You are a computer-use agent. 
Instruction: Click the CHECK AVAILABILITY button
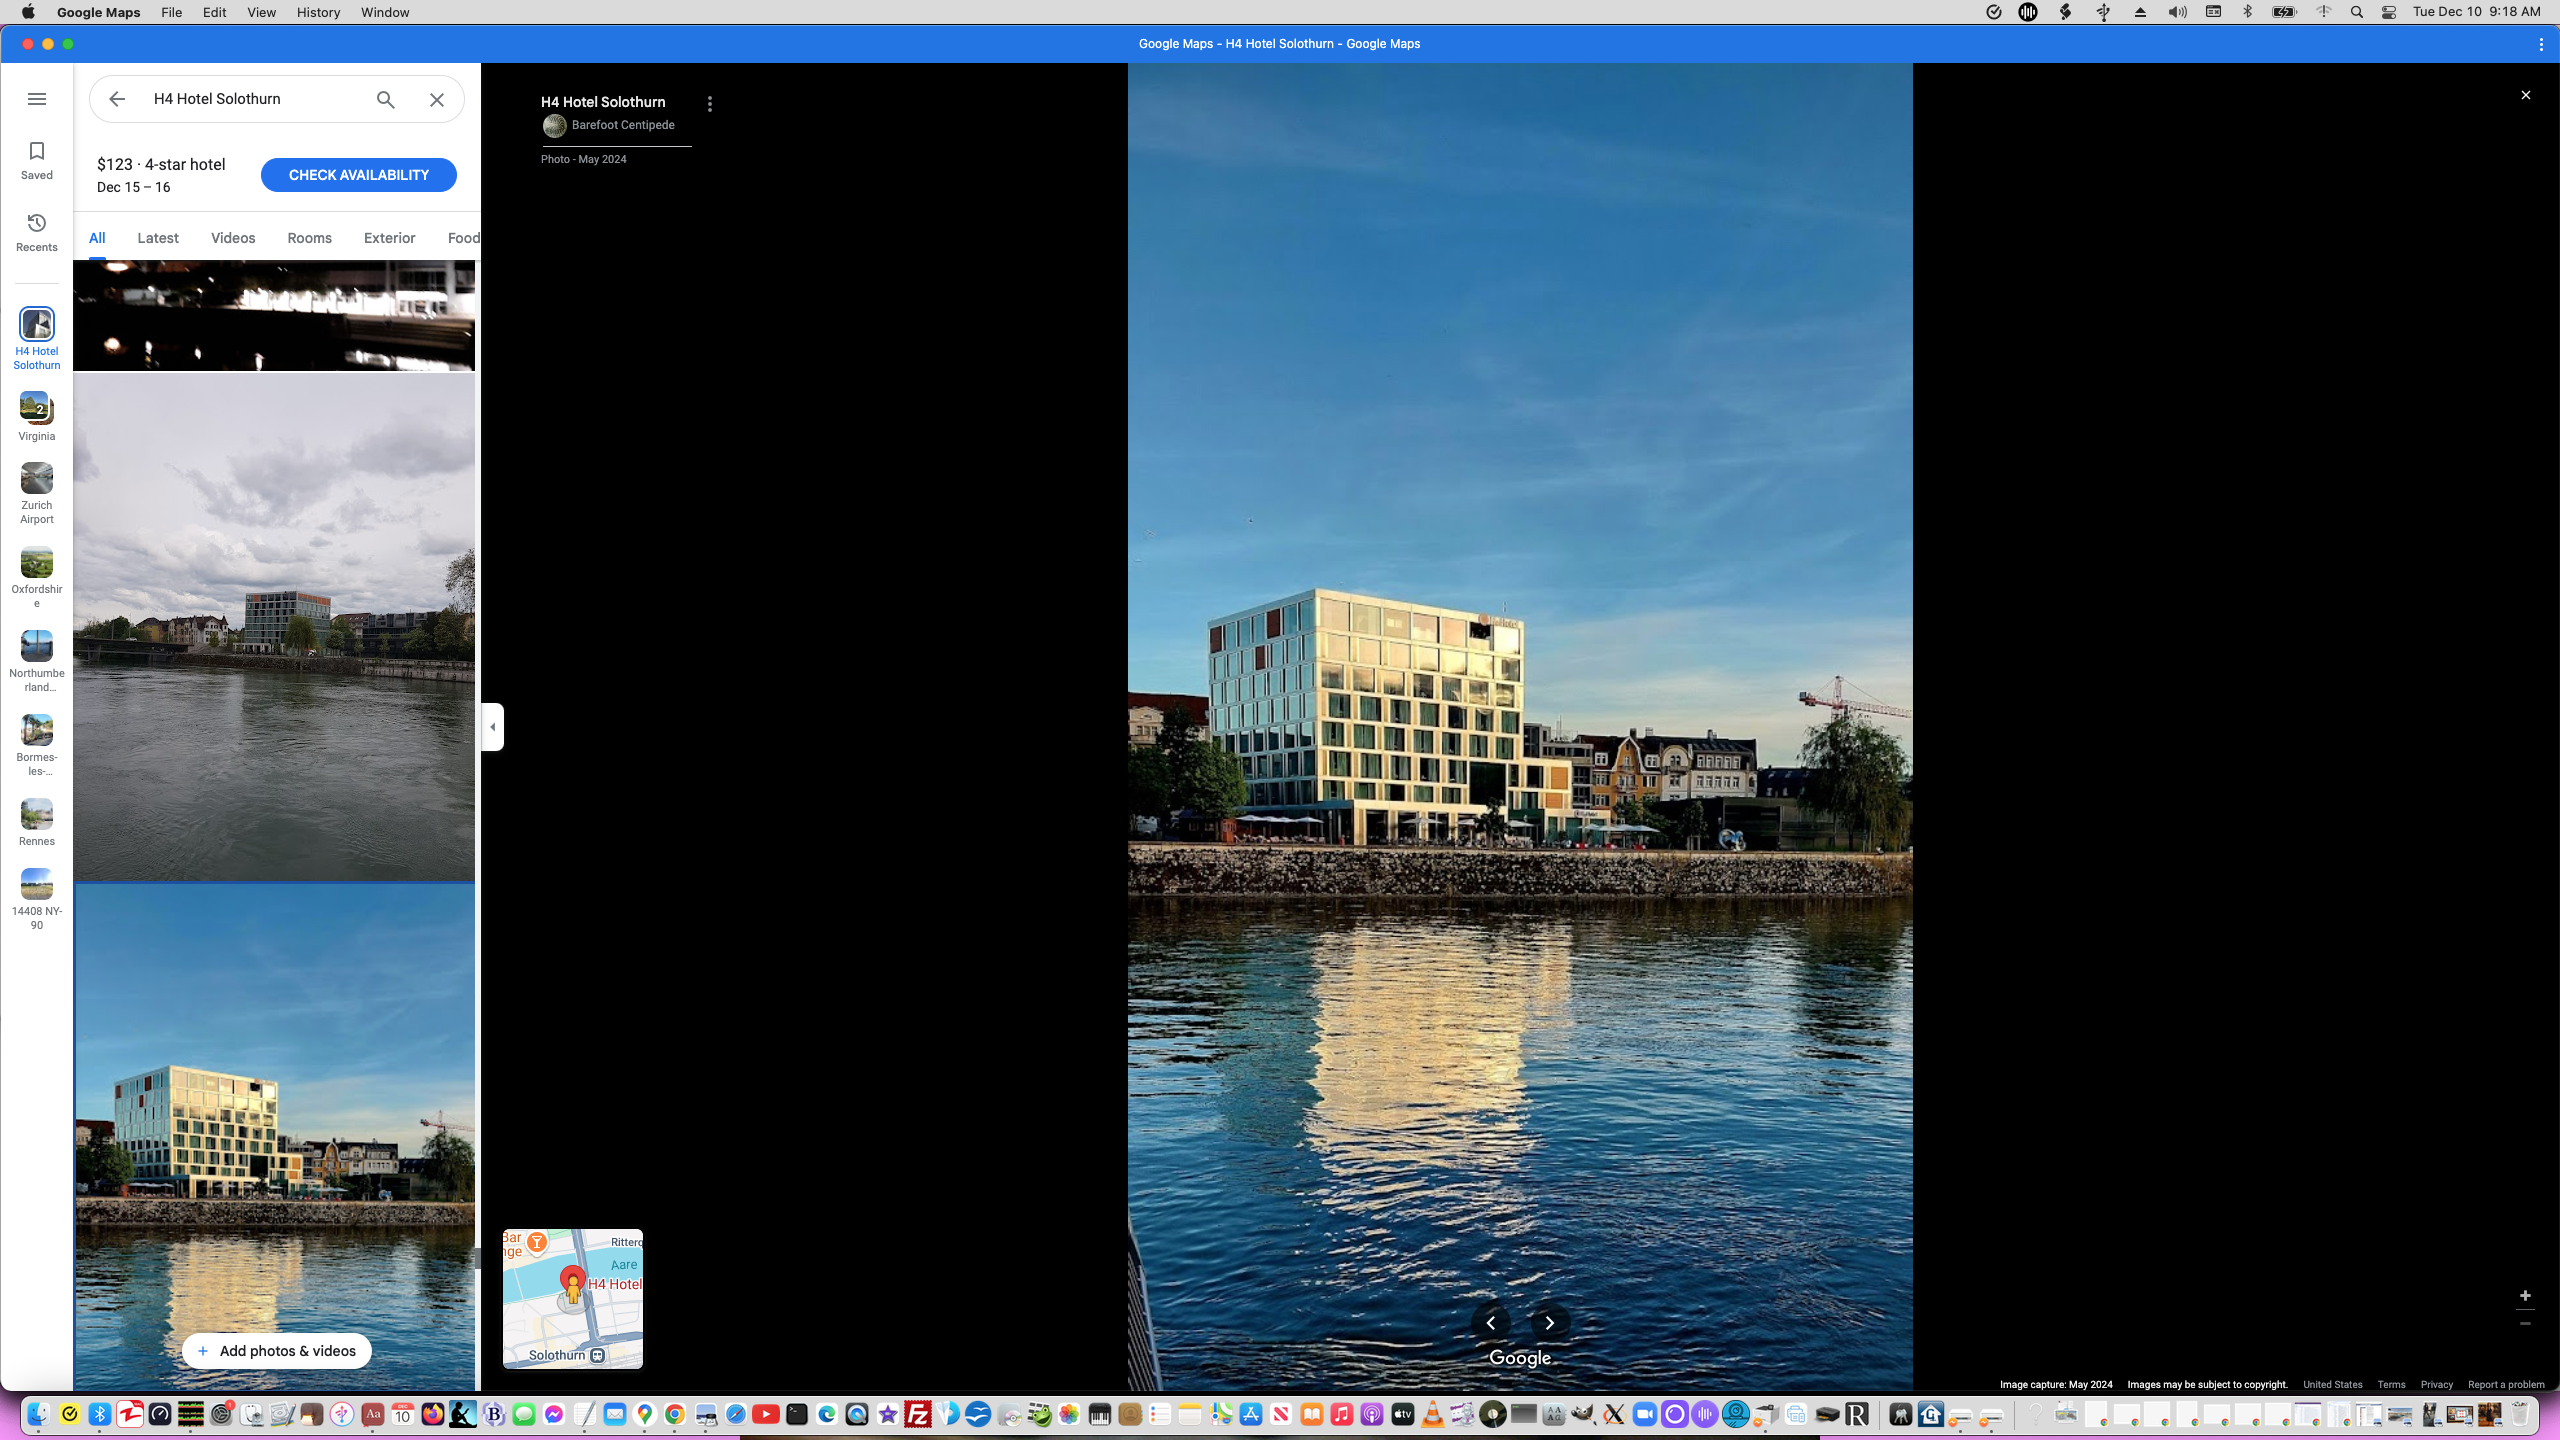358,174
